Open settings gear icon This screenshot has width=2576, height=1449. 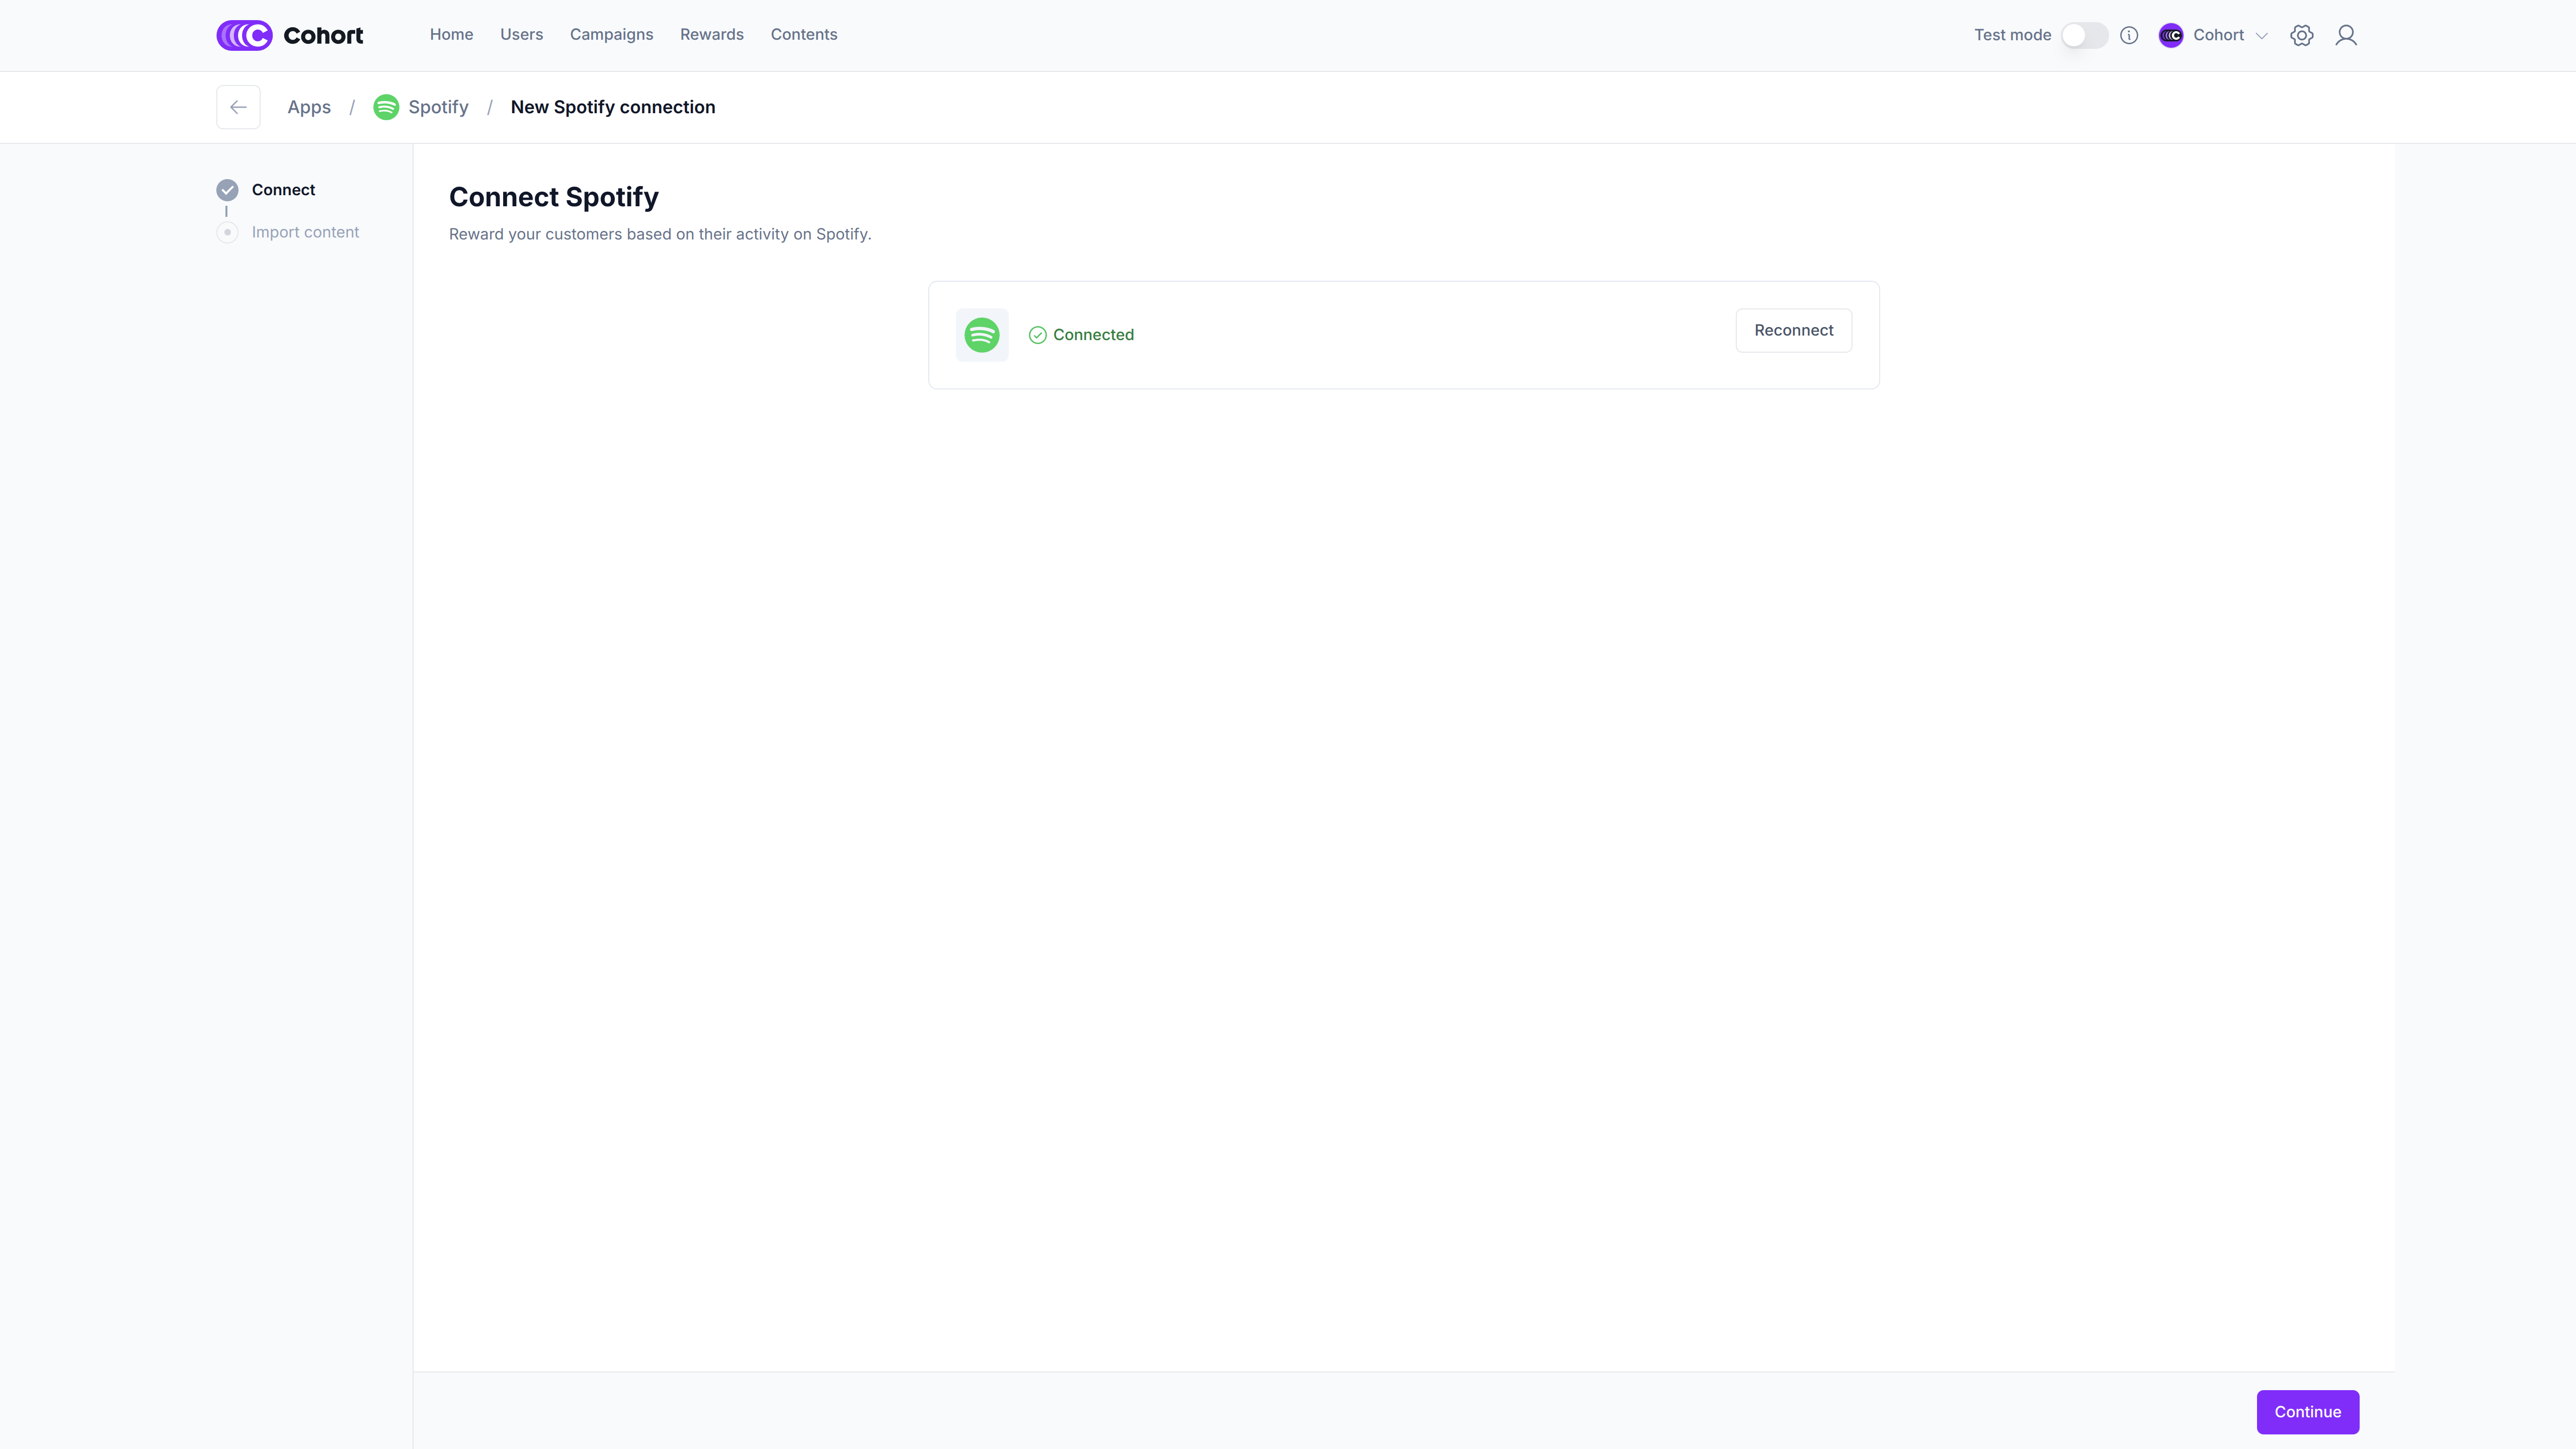2301,35
